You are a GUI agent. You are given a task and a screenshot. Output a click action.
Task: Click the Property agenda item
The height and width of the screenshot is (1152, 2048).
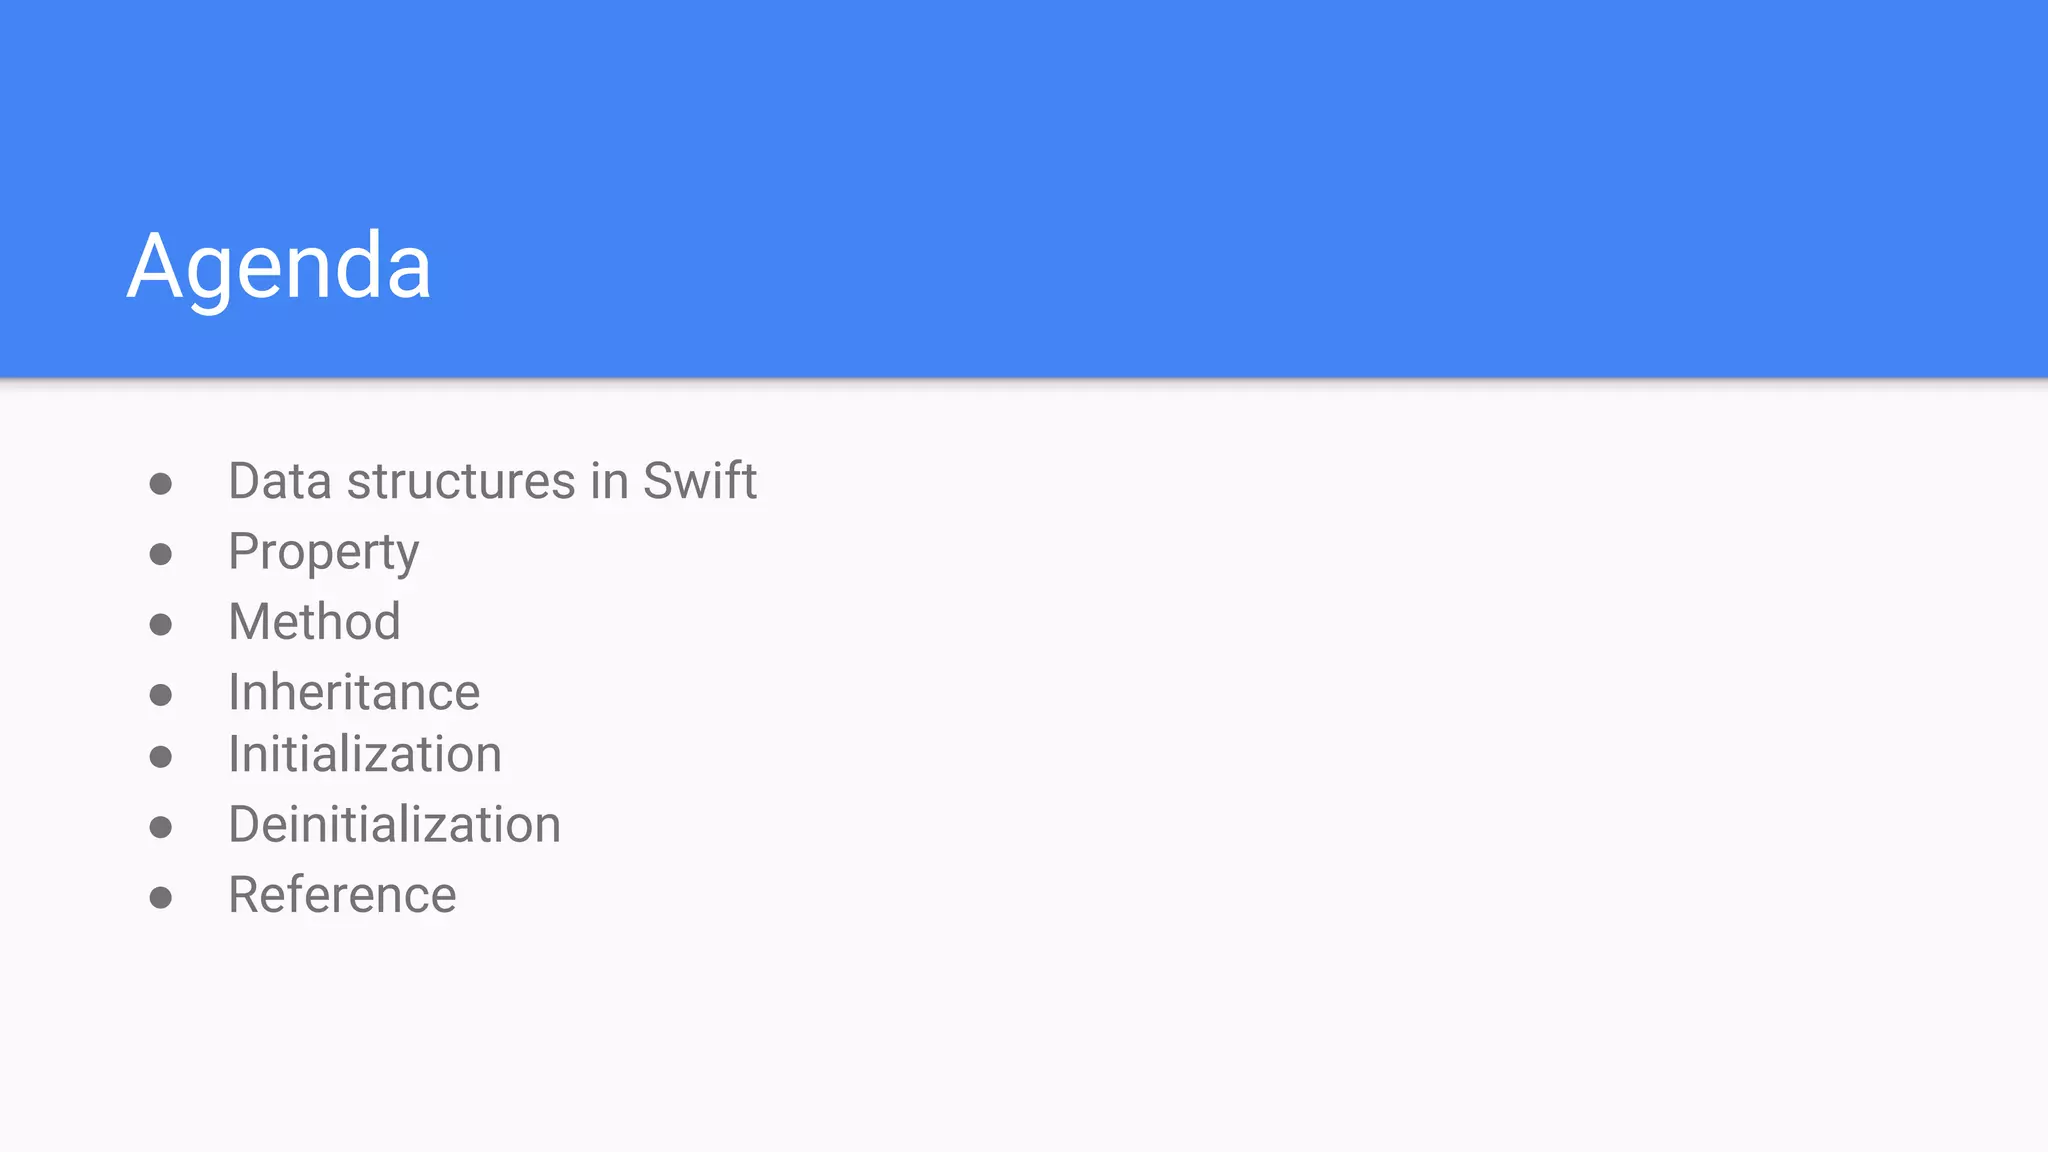[324, 553]
